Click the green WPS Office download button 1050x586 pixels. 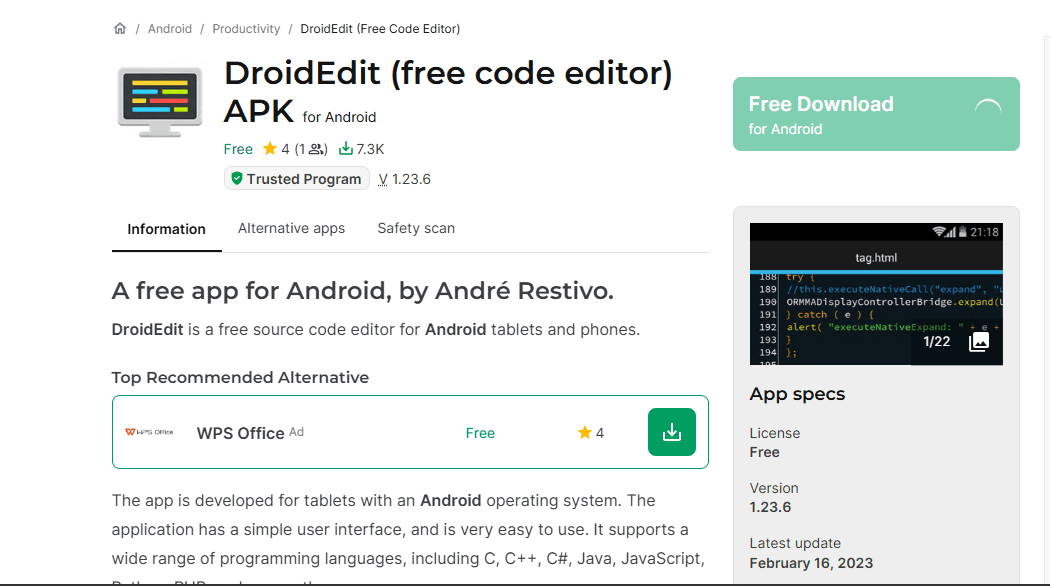(672, 432)
